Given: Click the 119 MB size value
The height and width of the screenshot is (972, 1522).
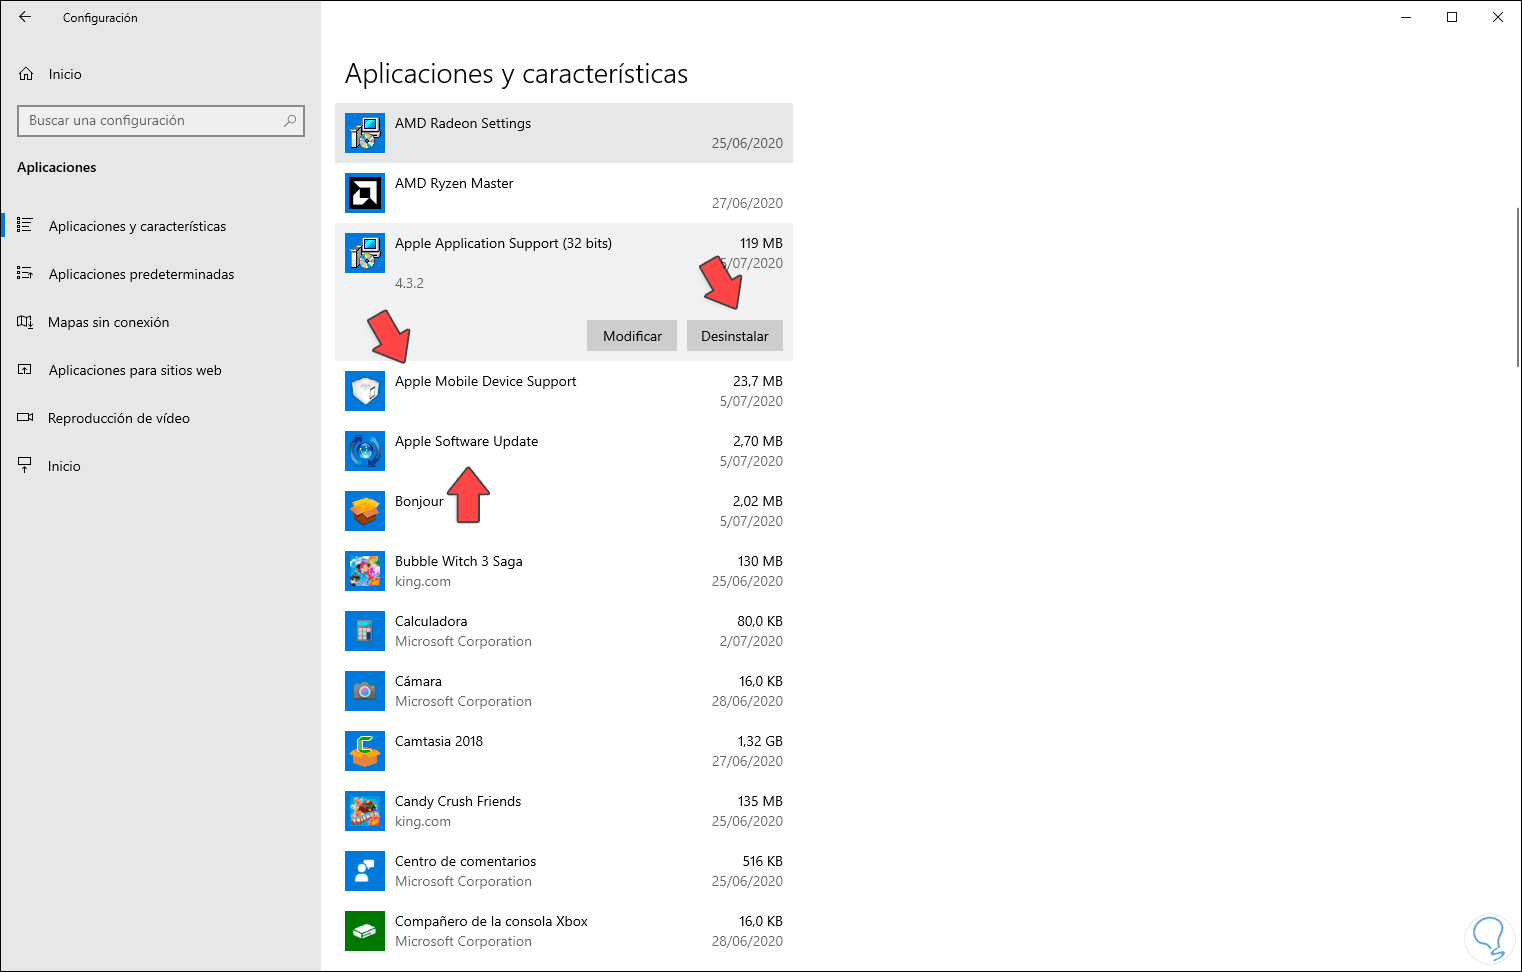Looking at the screenshot, I should tap(761, 243).
